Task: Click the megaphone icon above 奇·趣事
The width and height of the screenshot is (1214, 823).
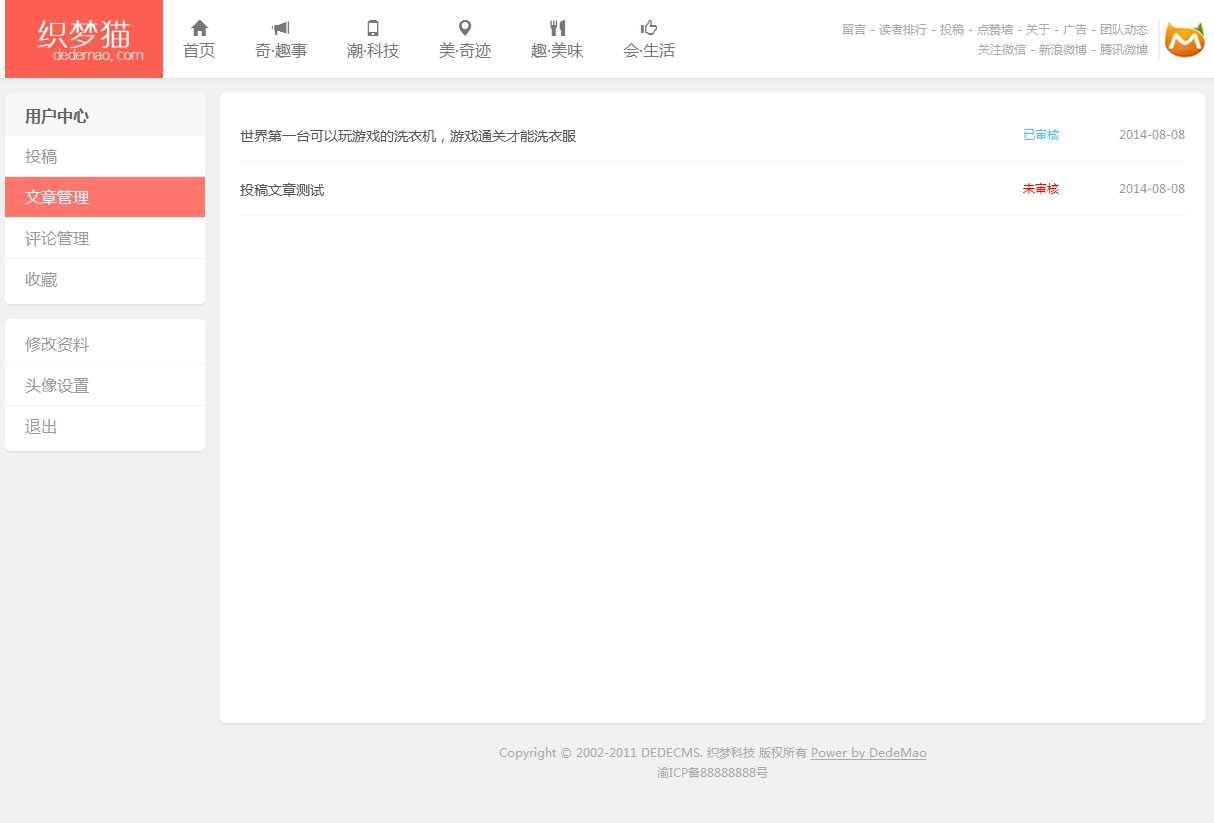Action: point(281,28)
